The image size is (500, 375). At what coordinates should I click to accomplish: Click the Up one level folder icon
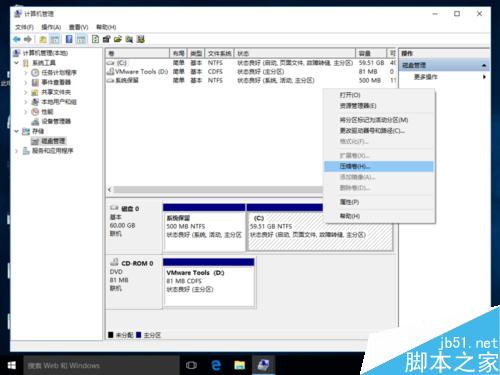tap(43, 39)
